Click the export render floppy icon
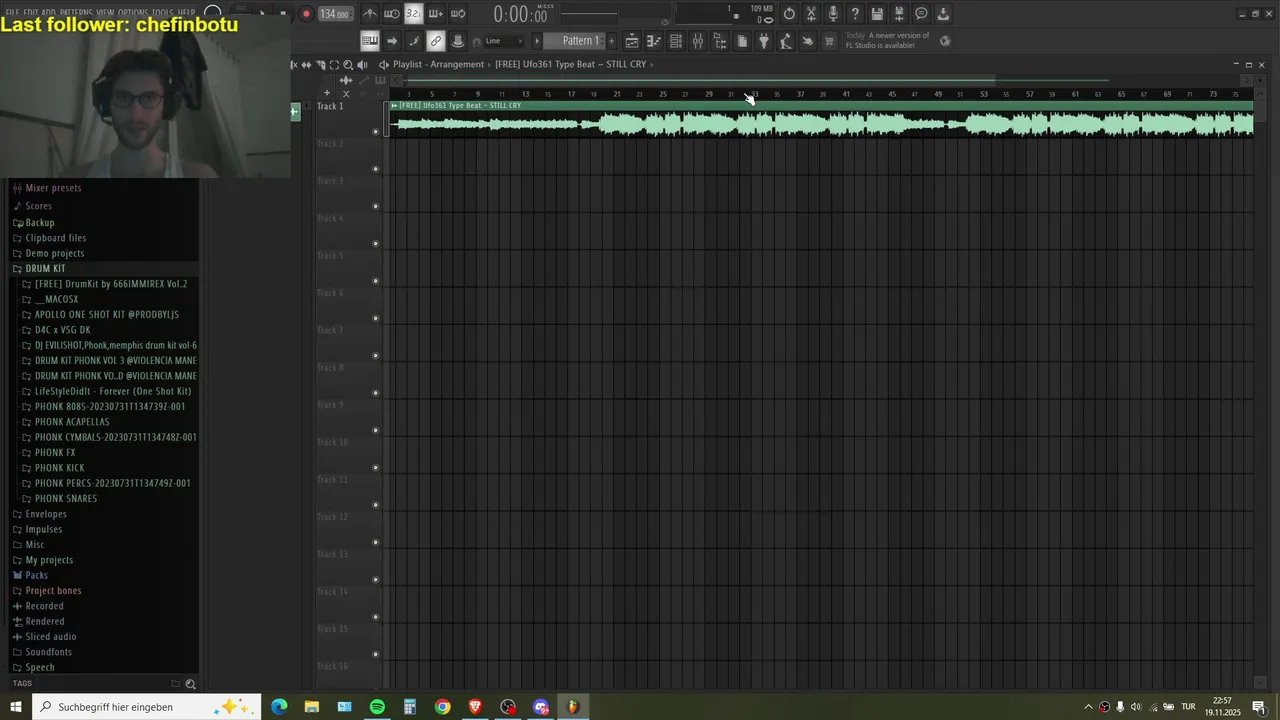Screen dimensions: 1280x720 tap(899, 14)
